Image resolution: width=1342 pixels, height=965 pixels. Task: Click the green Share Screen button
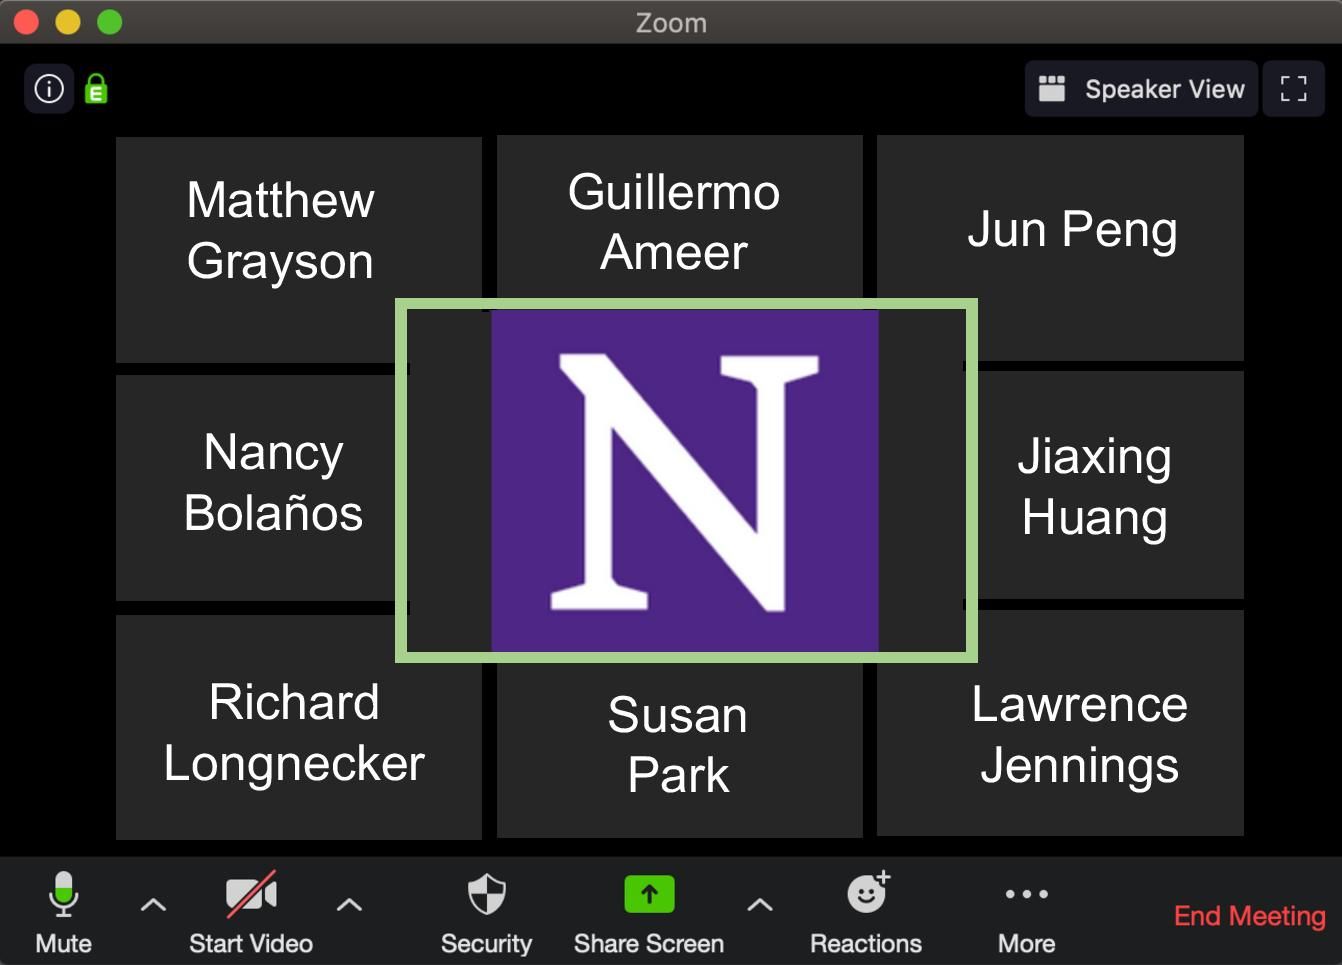coord(649,913)
